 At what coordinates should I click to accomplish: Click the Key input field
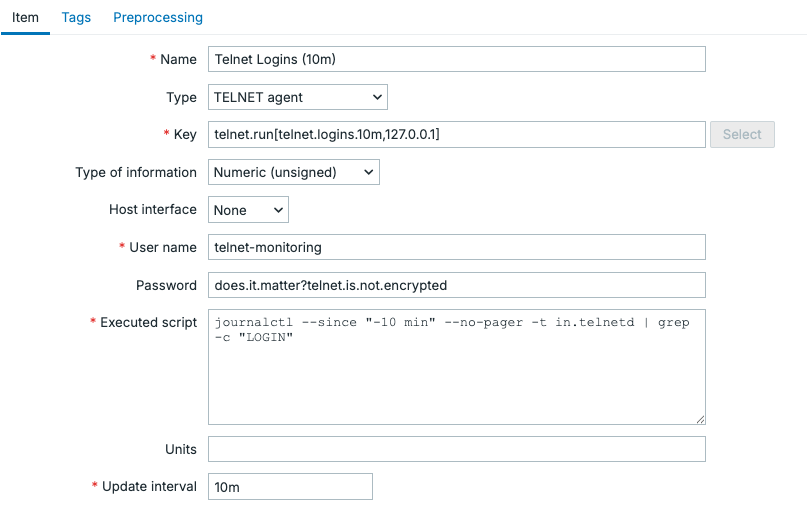click(x=457, y=134)
